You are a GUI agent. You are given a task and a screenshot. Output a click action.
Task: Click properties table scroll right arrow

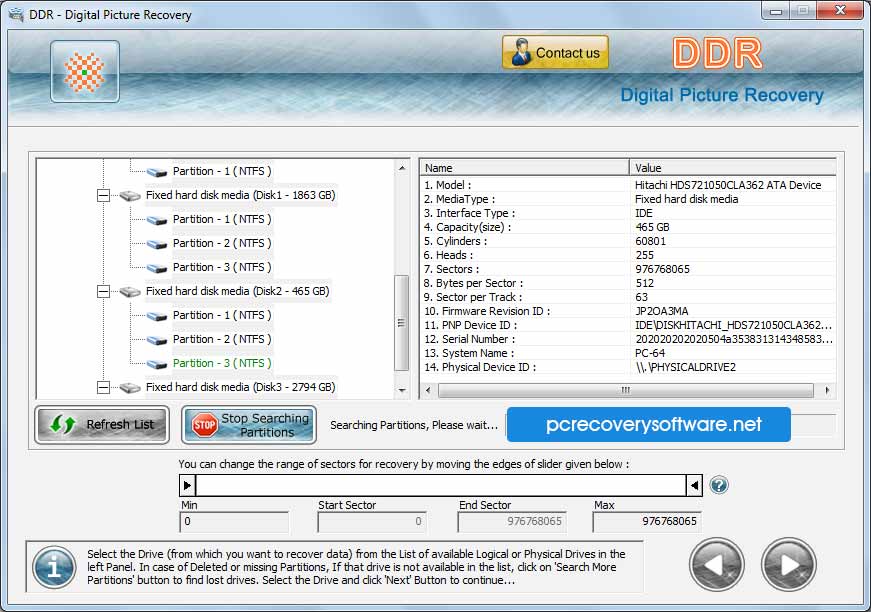click(x=827, y=390)
